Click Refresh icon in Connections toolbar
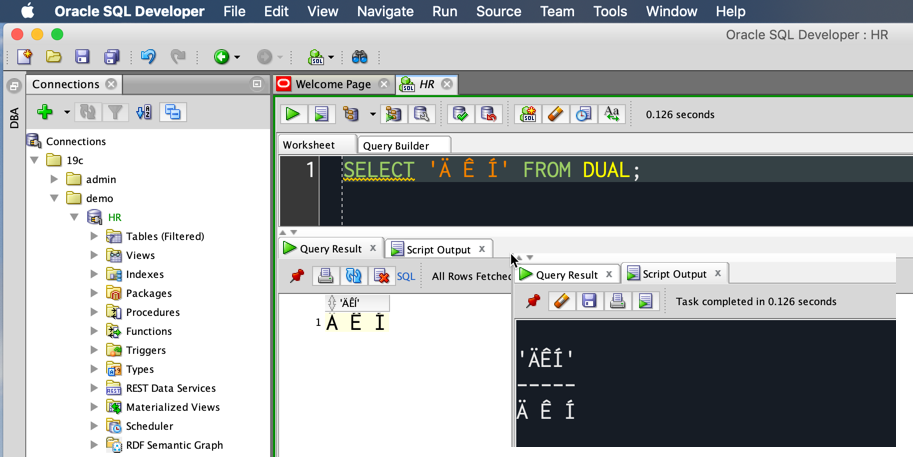The height and width of the screenshot is (457, 913). 87,112
